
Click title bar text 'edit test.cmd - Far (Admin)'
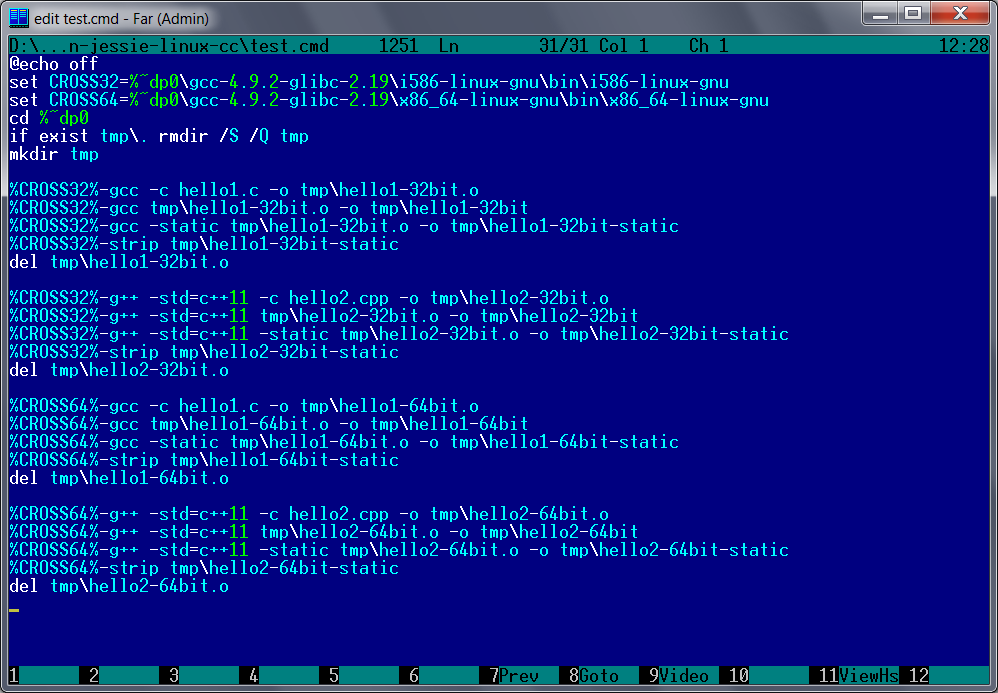tap(121, 18)
